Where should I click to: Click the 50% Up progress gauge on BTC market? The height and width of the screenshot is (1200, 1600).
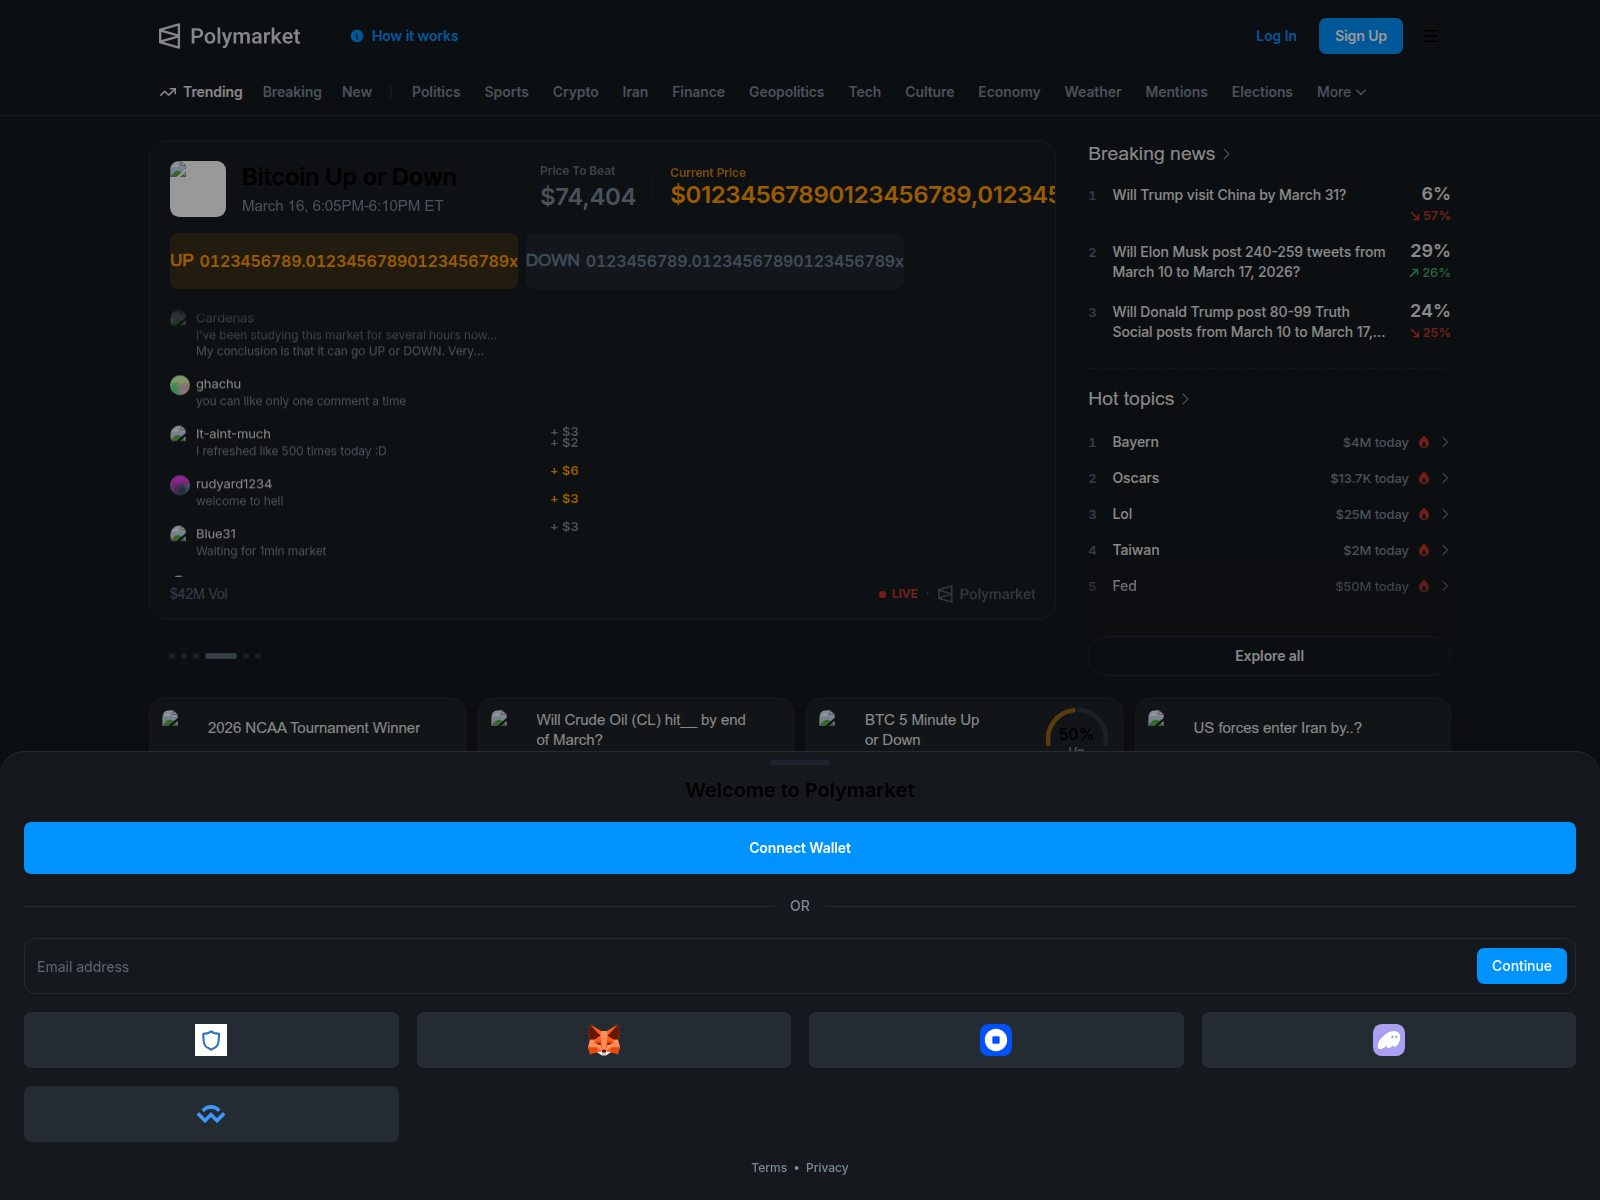[x=1075, y=737]
